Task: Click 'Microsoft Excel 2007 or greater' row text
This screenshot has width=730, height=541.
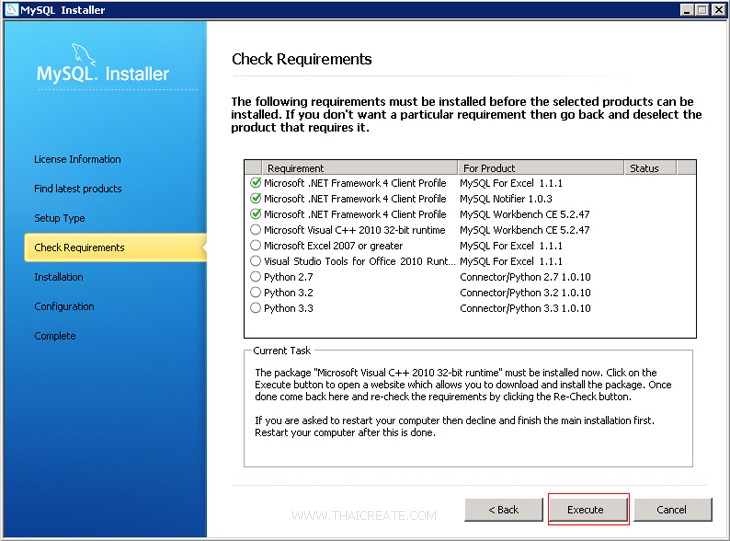Action: click(x=333, y=245)
